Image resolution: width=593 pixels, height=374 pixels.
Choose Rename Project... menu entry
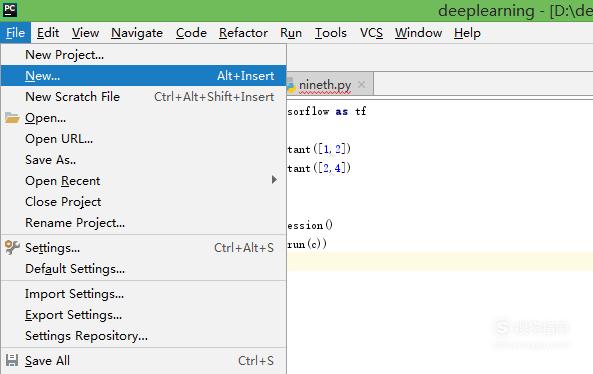click(x=143, y=223)
